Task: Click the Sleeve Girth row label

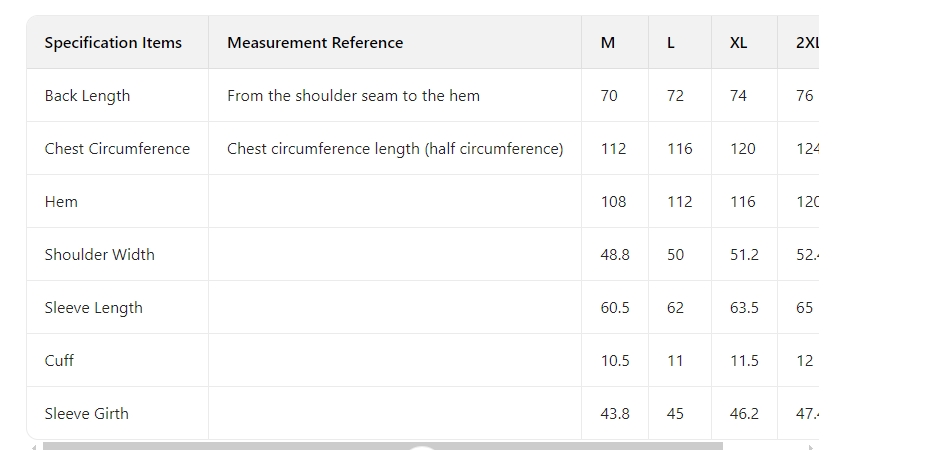Action: 86,414
